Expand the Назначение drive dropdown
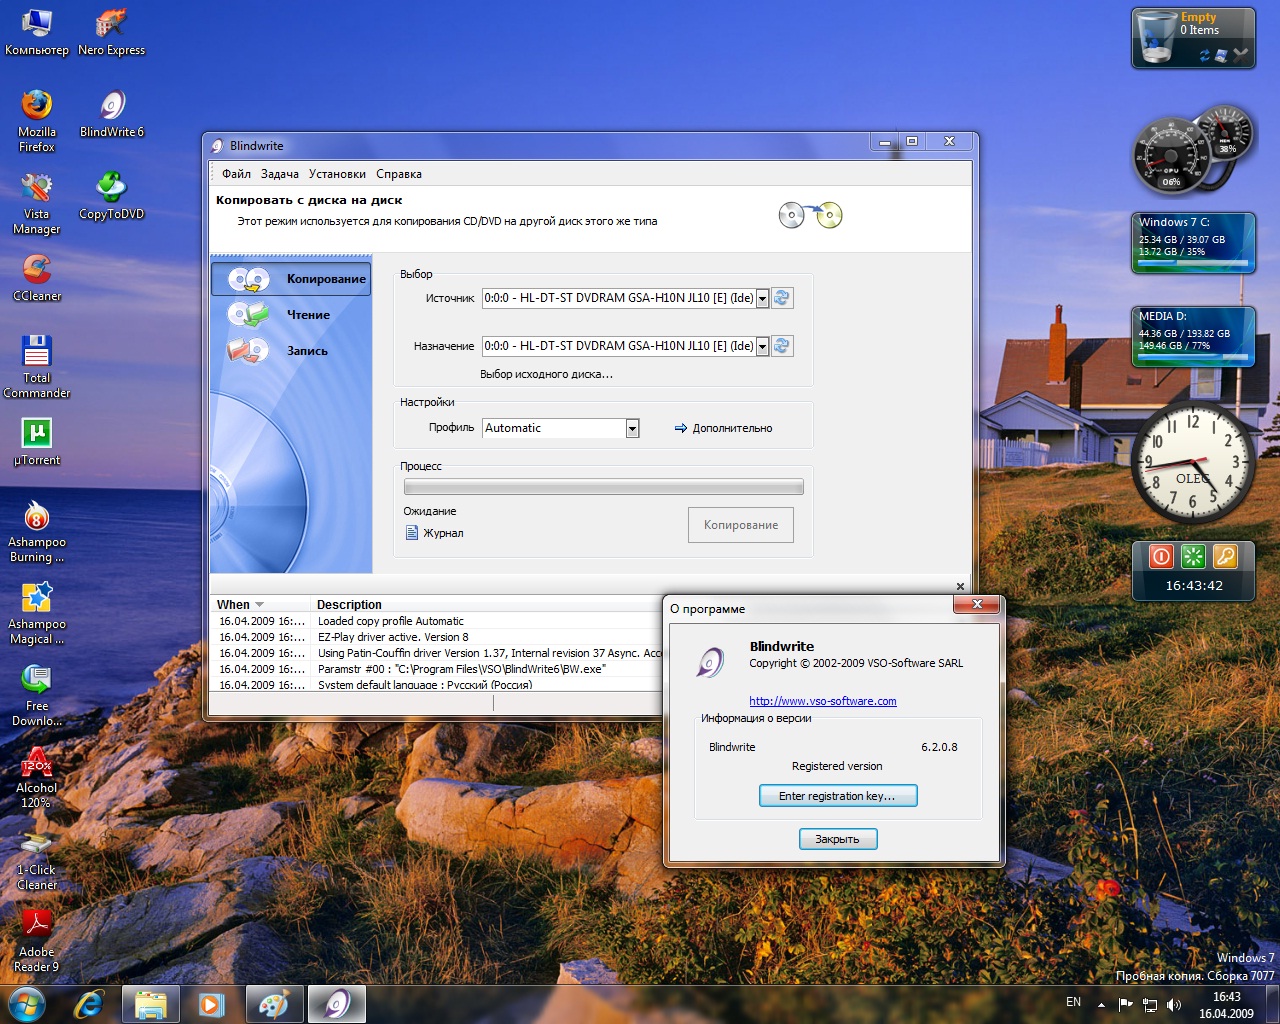 tap(762, 346)
